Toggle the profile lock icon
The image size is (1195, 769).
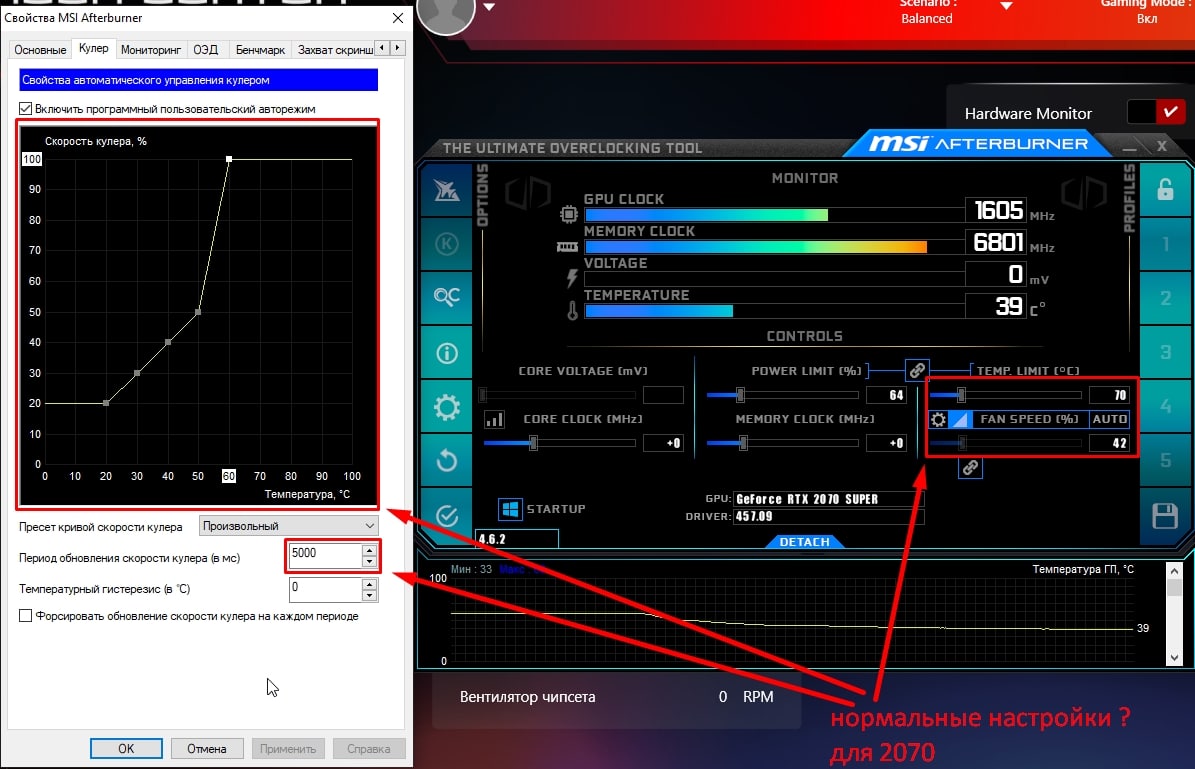pyautogui.click(x=1165, y=189)
